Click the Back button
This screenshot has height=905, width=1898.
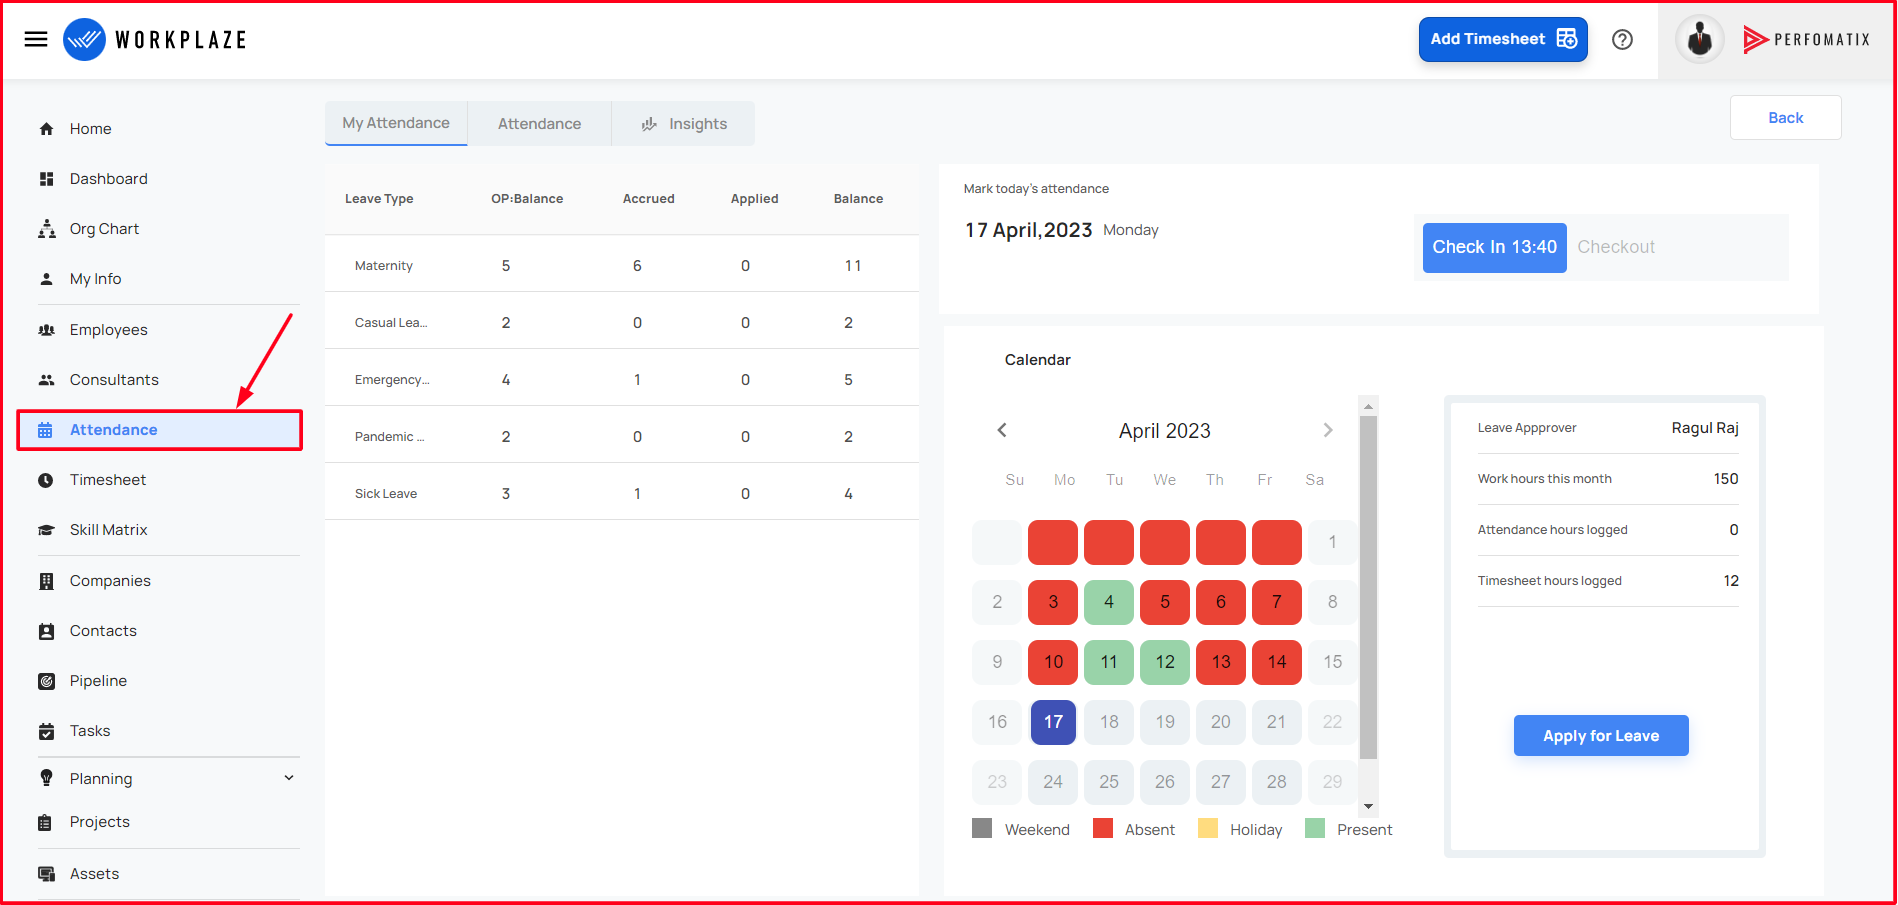(1785, 118)
